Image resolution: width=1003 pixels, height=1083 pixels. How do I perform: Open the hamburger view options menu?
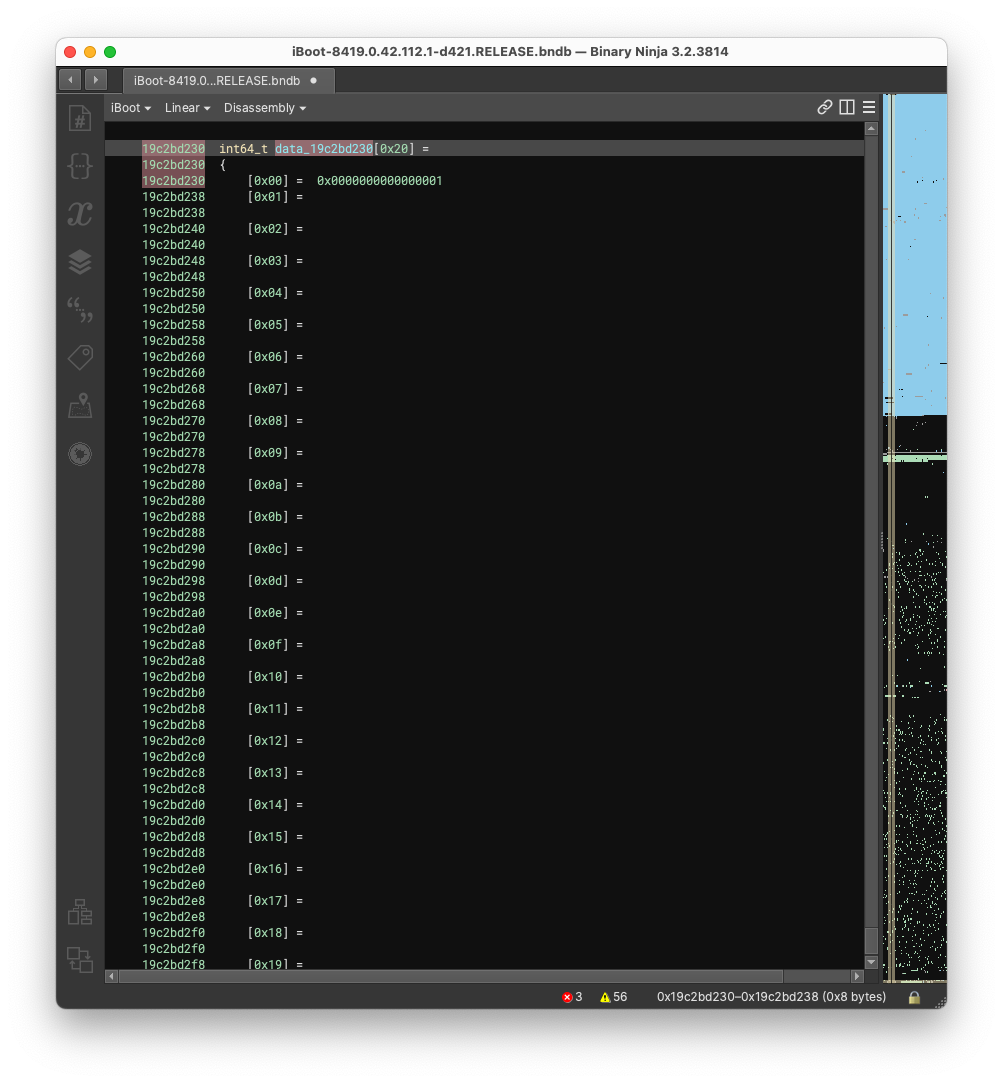pos(869,107)
